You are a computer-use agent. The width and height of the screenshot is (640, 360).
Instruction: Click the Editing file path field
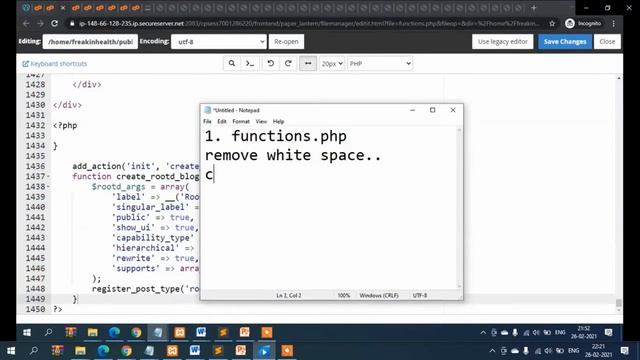[x=90, y=42]
